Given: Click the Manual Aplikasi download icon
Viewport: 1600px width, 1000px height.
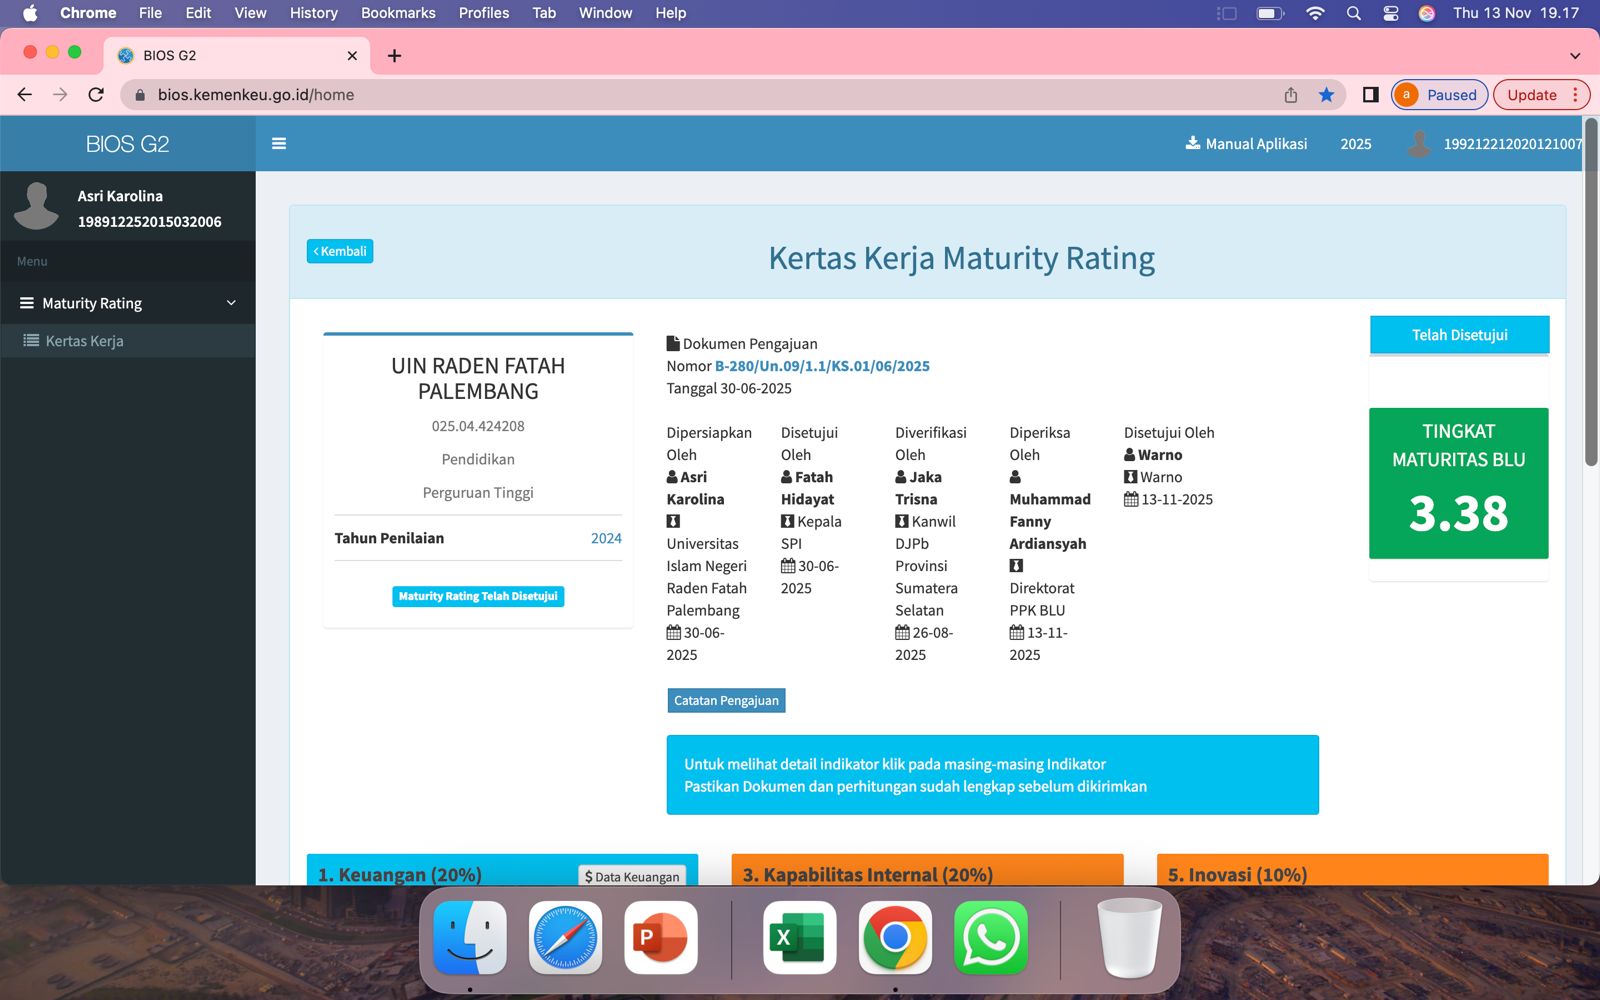Looking at the screenshot, I should (1193, 143).
